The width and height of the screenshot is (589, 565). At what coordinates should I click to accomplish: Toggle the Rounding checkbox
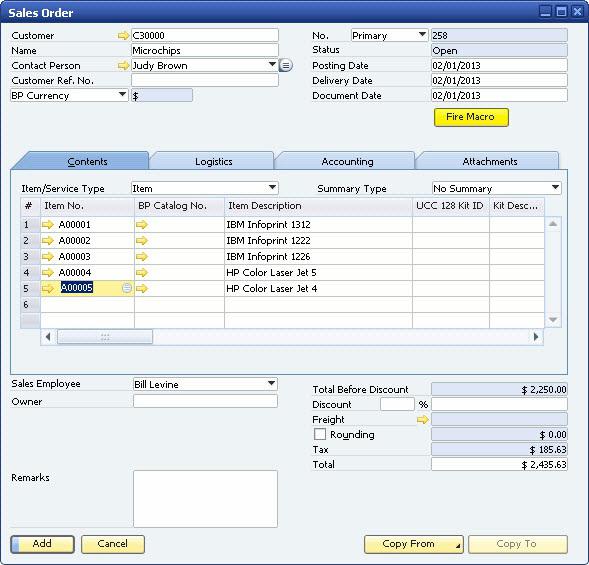tap(320, 434)
